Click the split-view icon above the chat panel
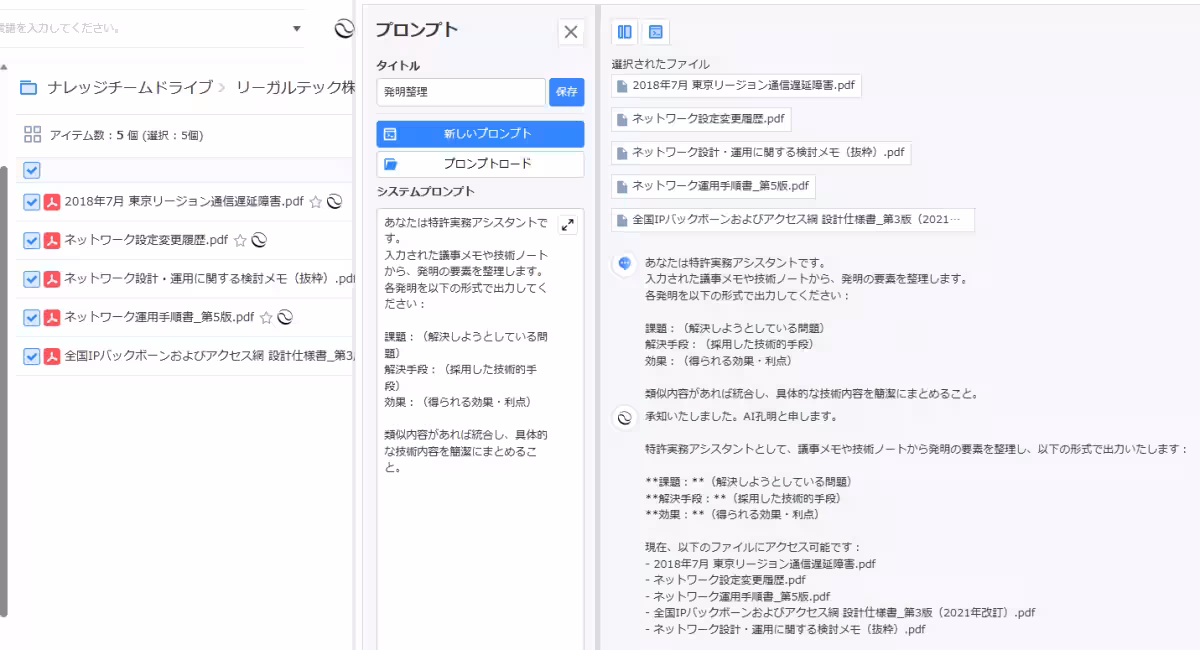This screenshot has width=1200, height=650. point(623,32)
